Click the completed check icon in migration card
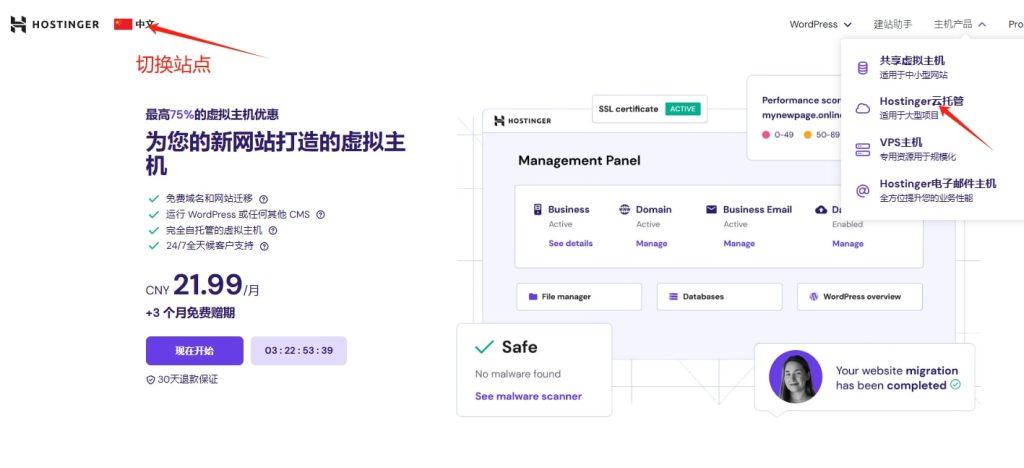Viewport: 1024px width, 468px height. 955,385
